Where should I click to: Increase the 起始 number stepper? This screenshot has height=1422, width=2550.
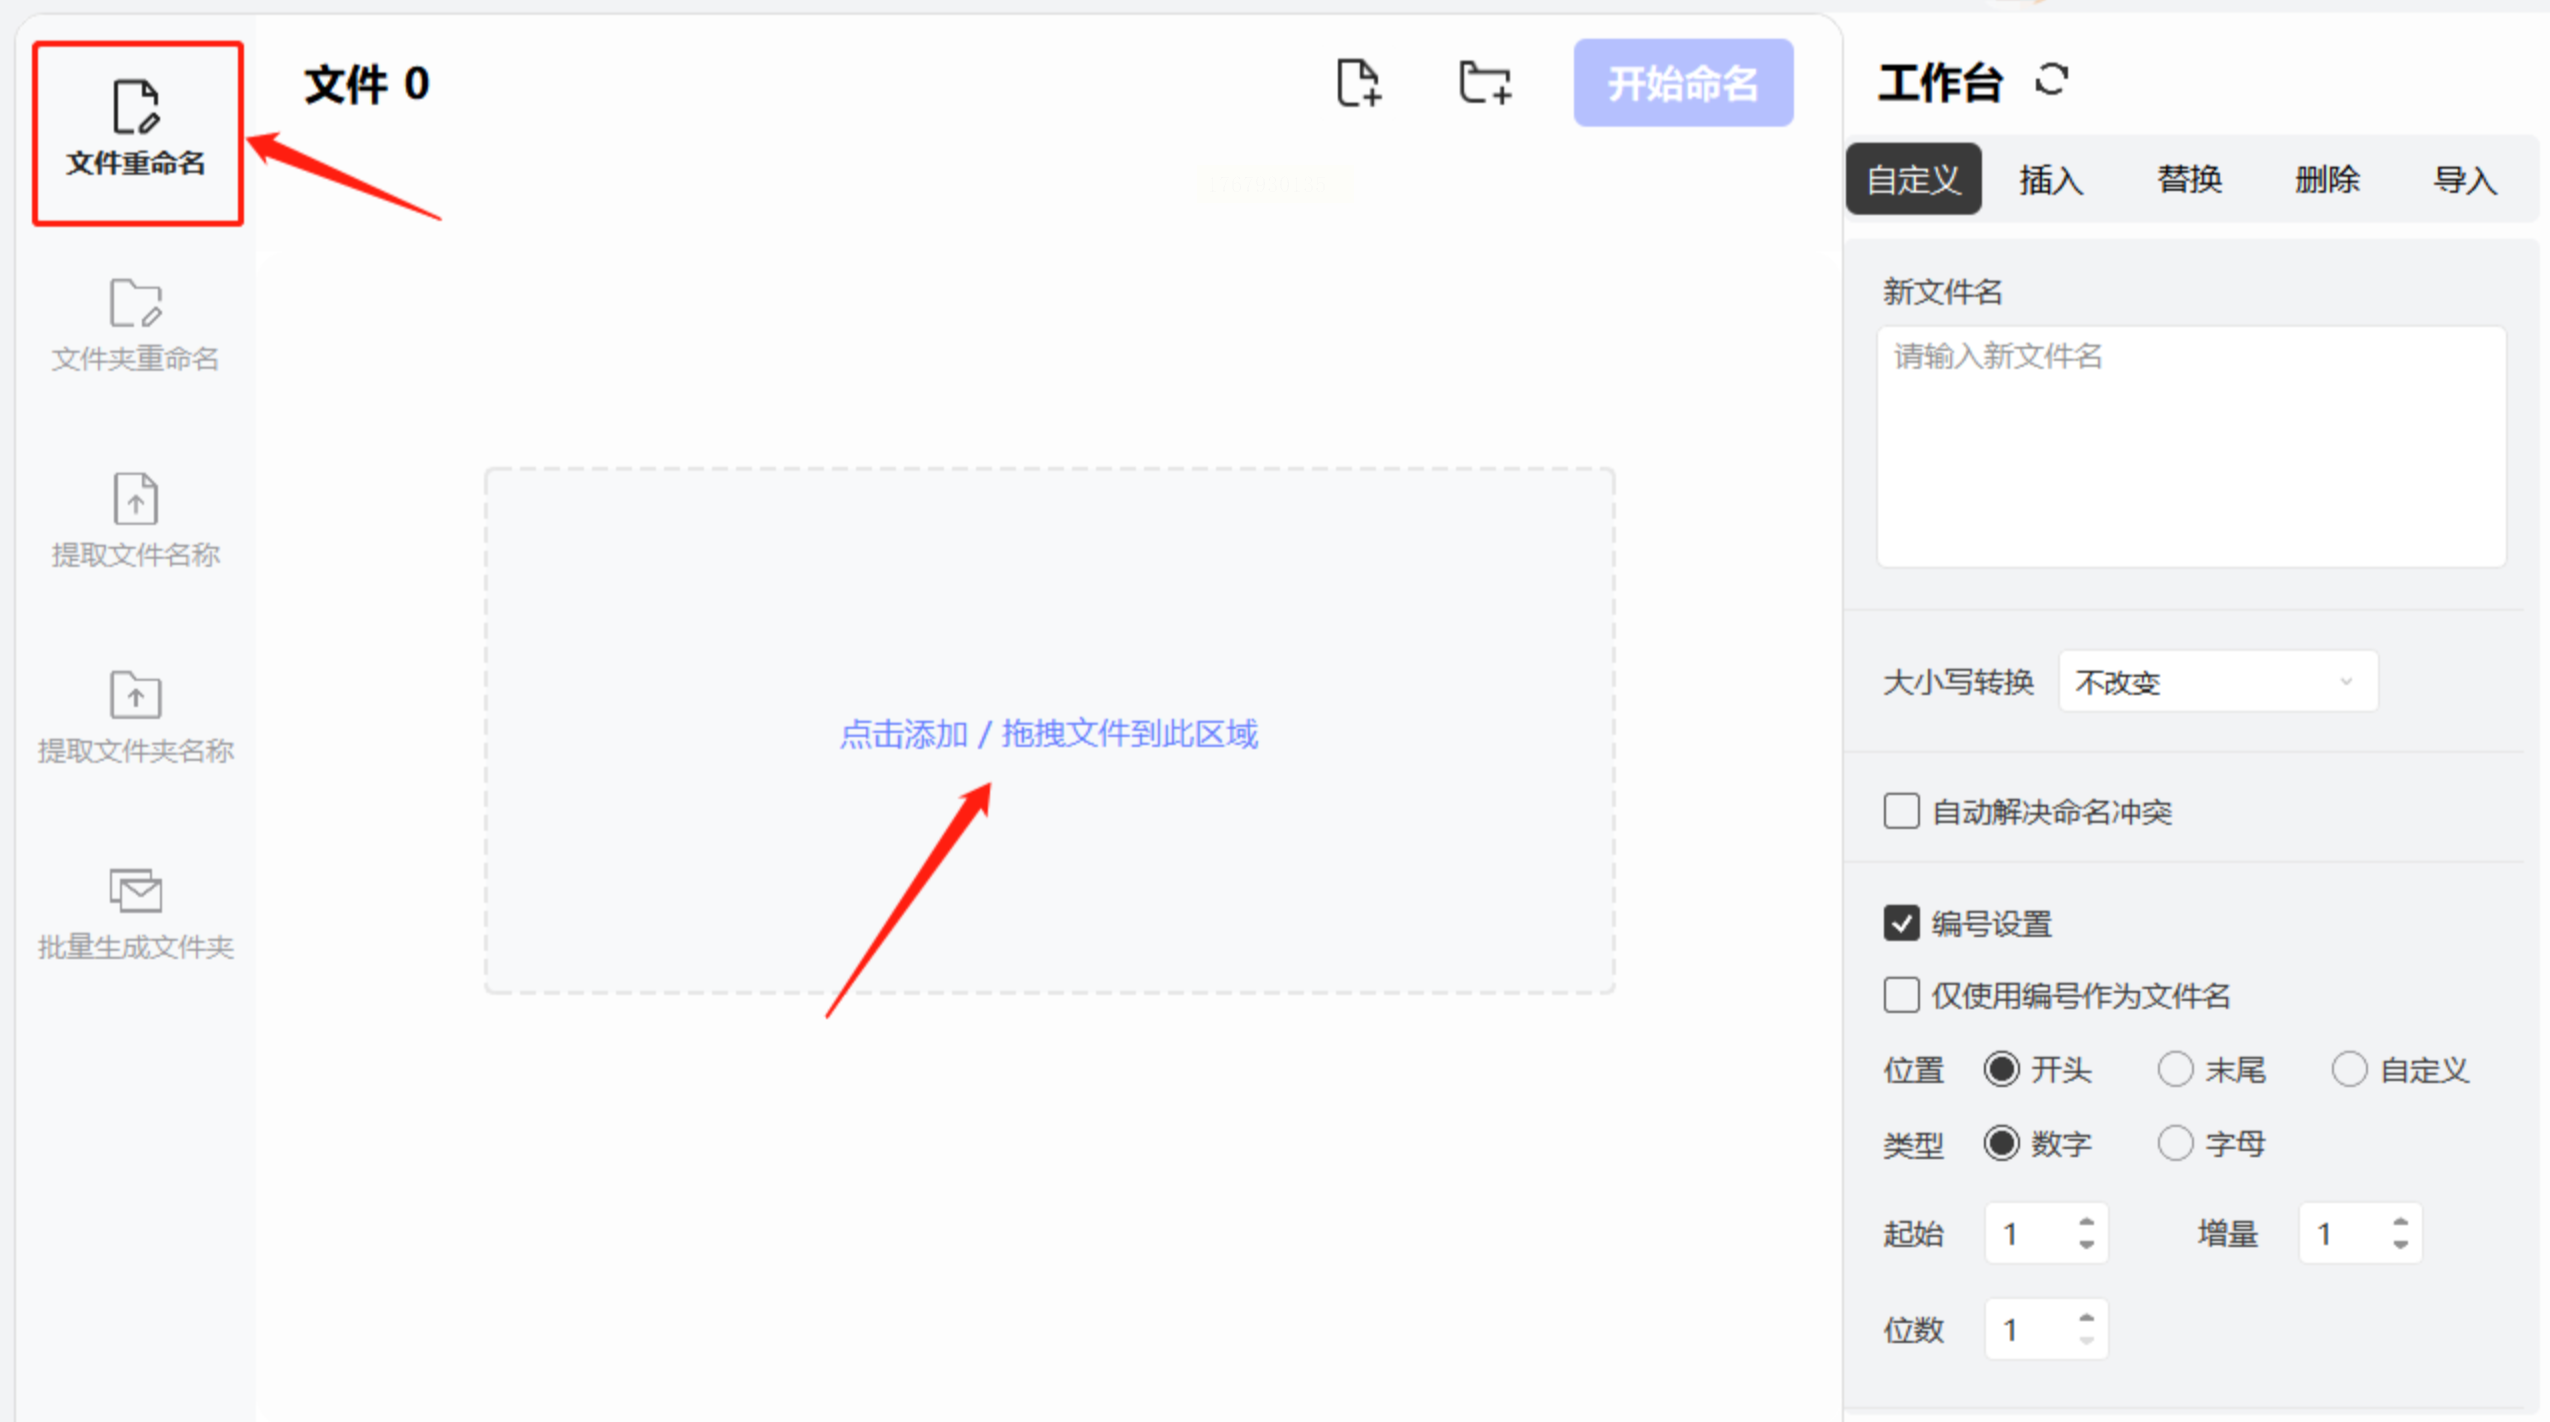click(x=2086, y=1223)
